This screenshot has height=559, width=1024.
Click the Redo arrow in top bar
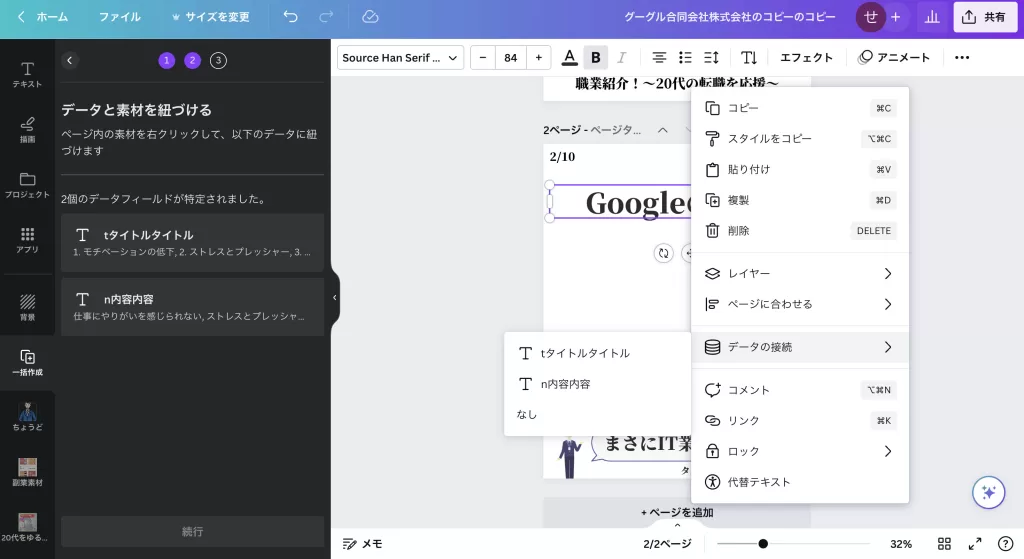(326, 17)
